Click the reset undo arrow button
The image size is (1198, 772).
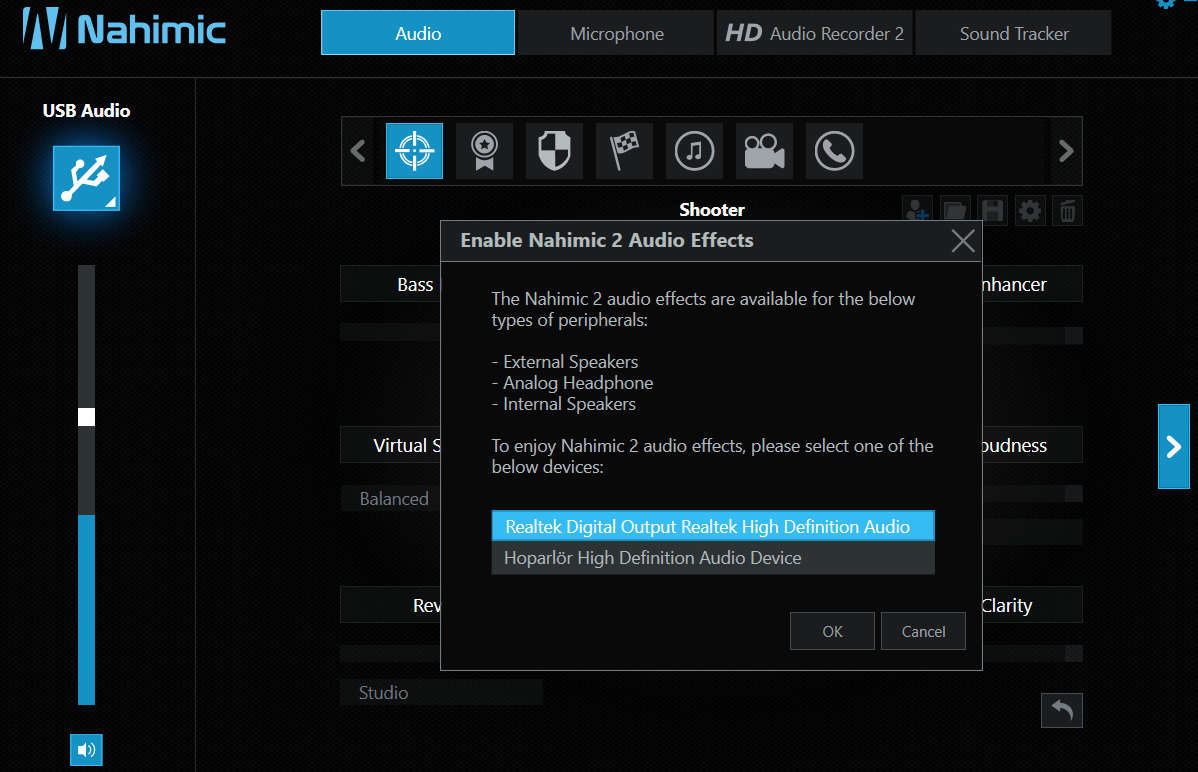pyautogui.click(x=1062, y=710)
